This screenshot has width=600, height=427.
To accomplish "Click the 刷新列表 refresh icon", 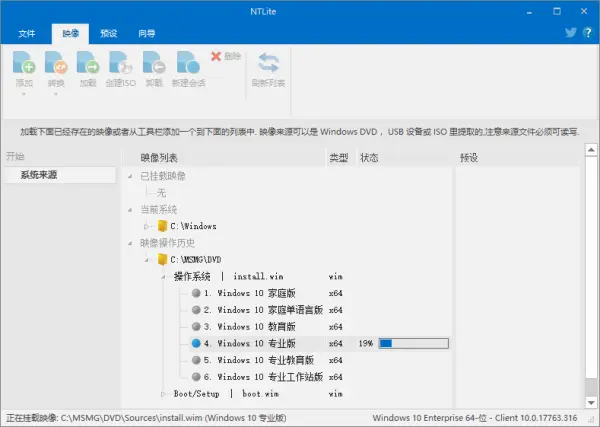I will coord(268,63).
